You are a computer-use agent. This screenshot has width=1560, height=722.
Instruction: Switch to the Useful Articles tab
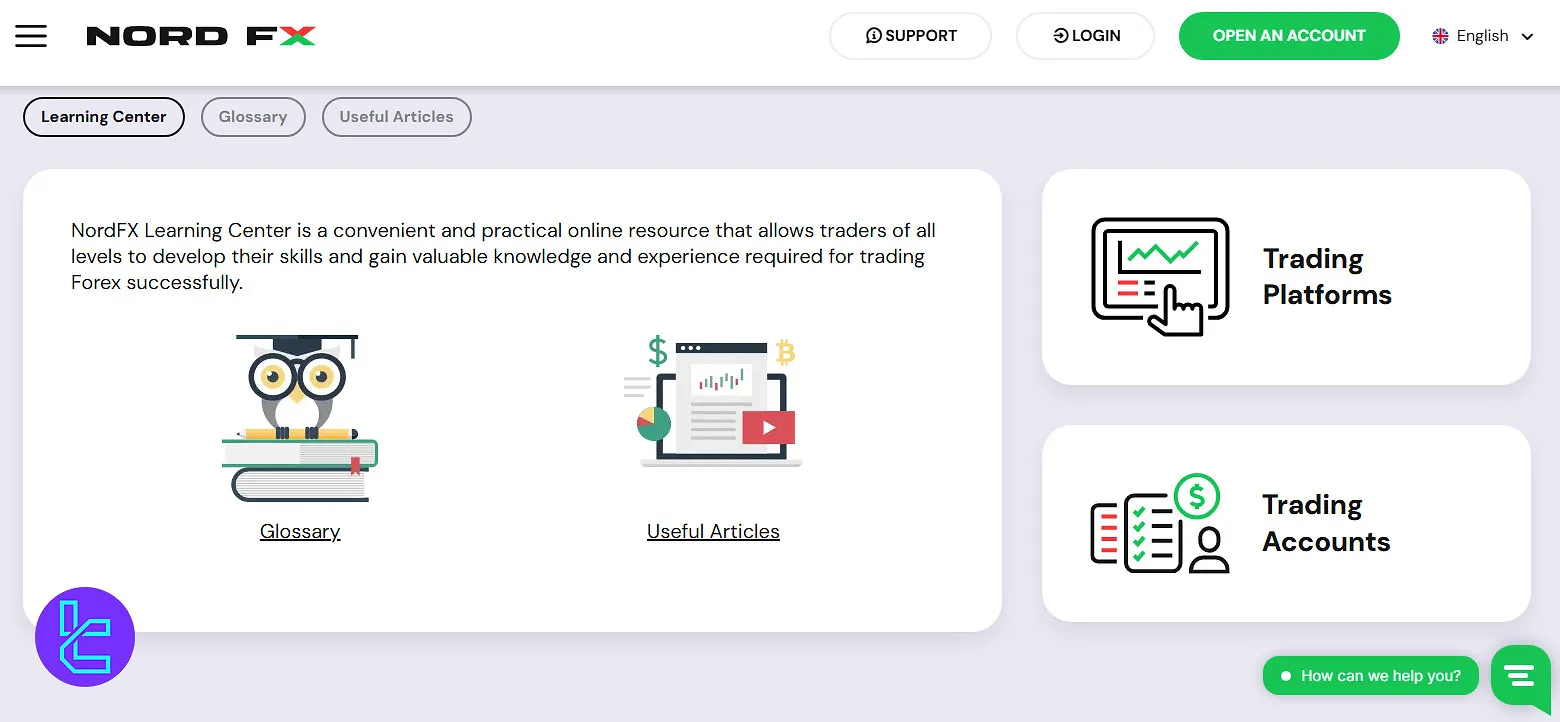pyautogui.click(x=396, y=117)
